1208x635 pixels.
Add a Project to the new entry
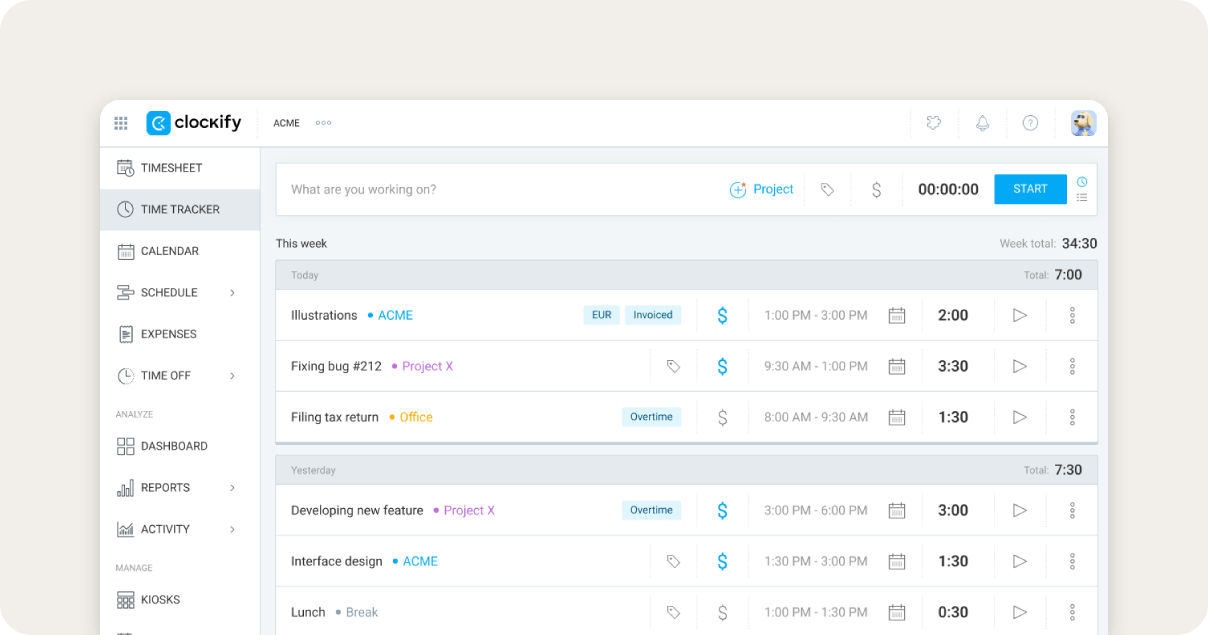pyautogui.click(x=761, y=189)
